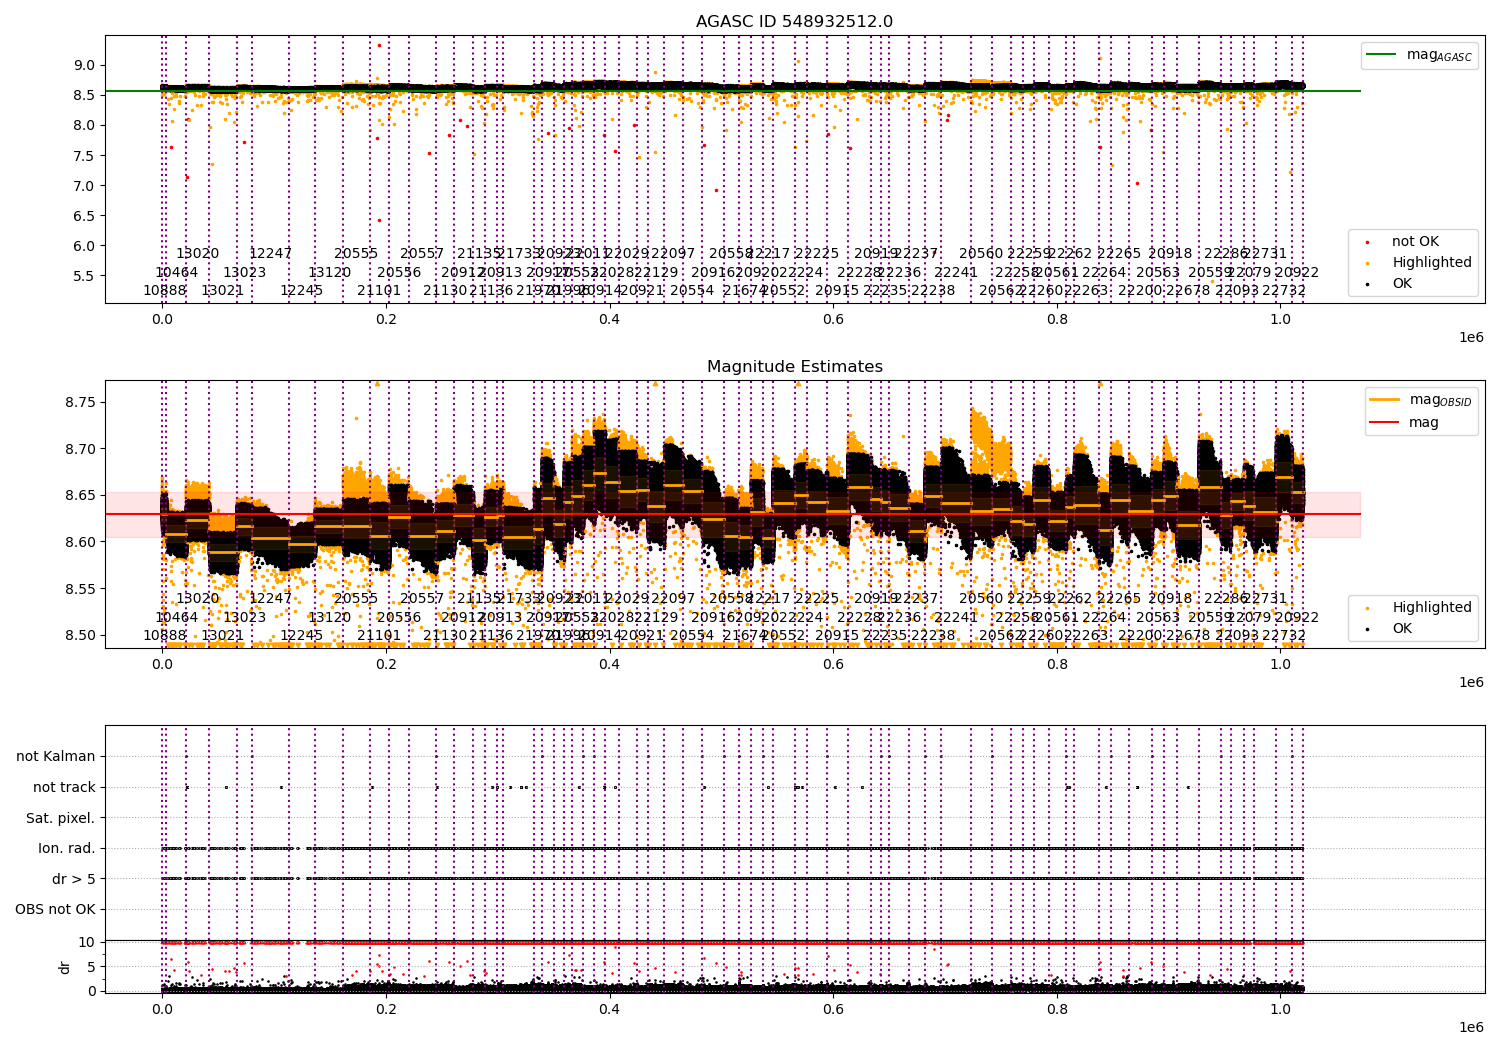Click the 'AGASC ID 548932512.0' plot title
Viewport: 1500px width, 1050px height.
[x=794, y=22]
